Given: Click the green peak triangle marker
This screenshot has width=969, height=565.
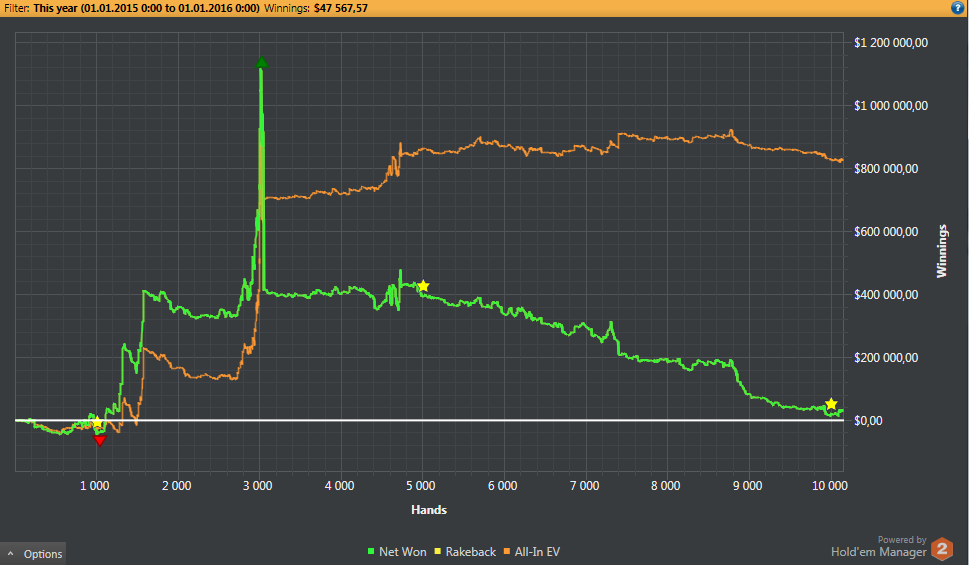Looking at the screenshot, I should click(261, 62).
